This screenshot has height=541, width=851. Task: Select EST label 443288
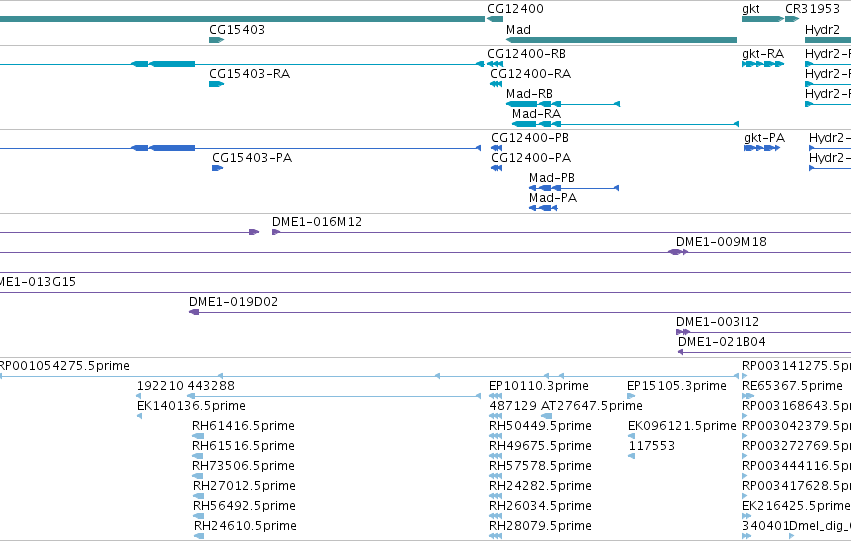point(211,386)
